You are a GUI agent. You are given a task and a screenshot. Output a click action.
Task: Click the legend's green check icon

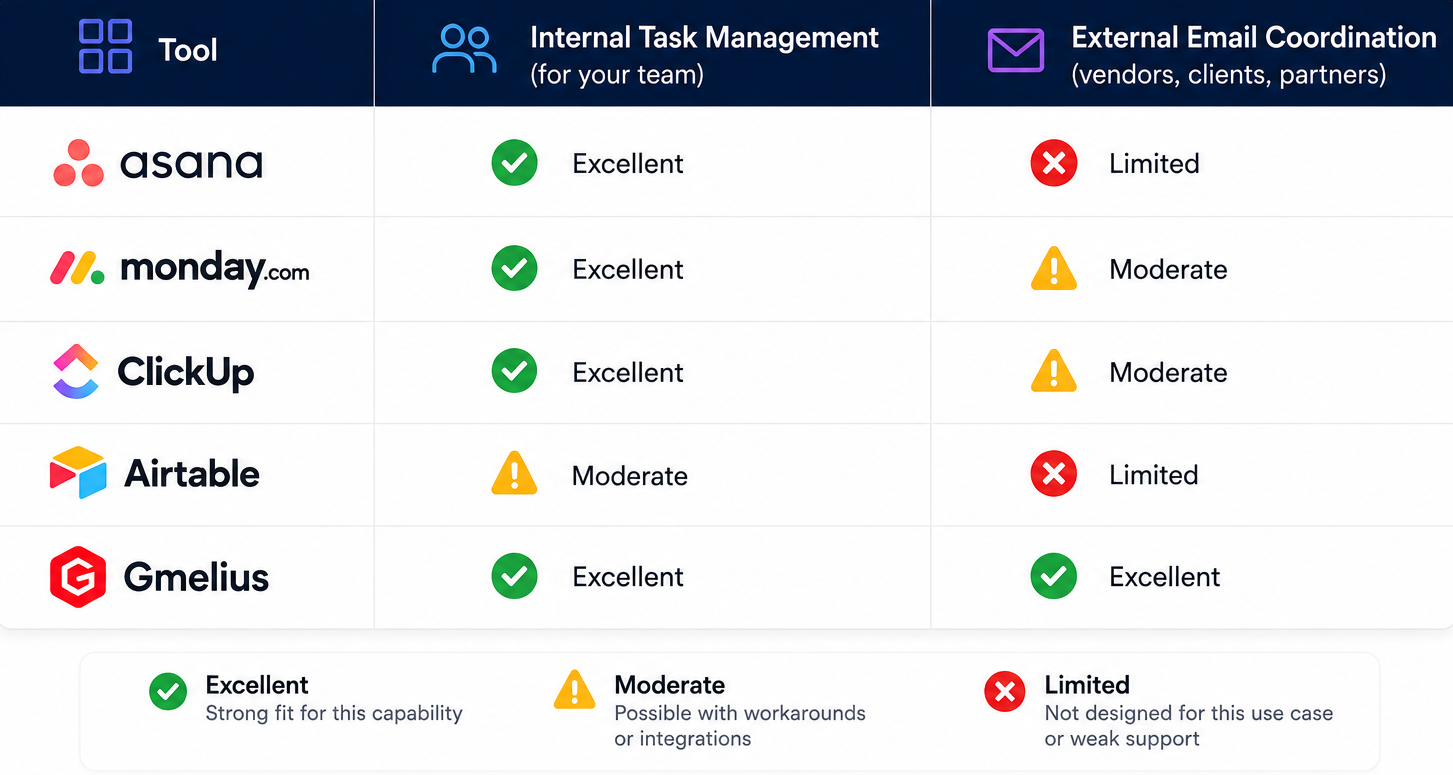168,691
